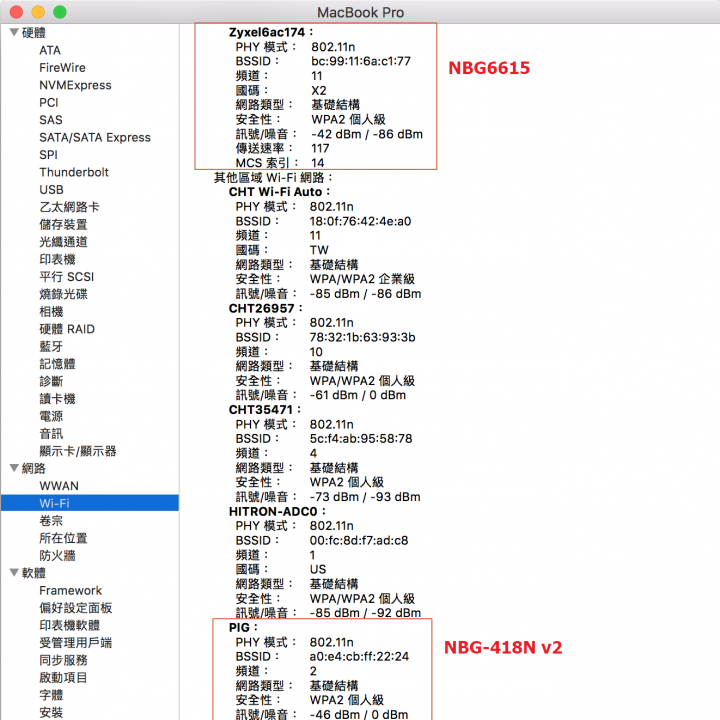Select 受管理用戶端 managed client entry

pyautogui.click(x=76, y=643)
